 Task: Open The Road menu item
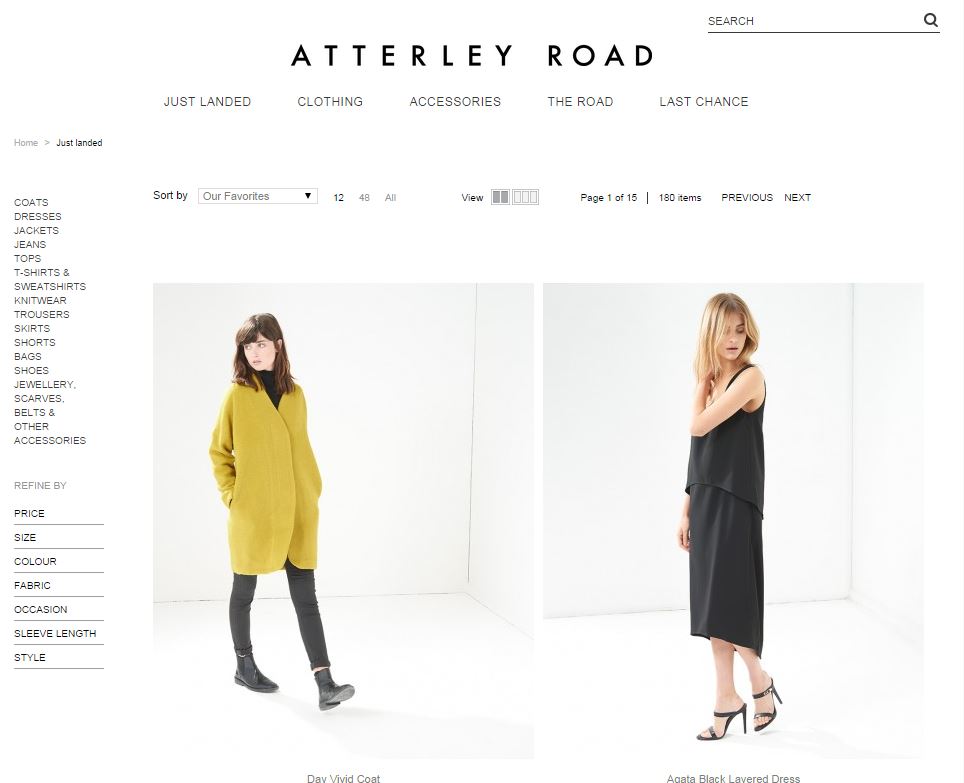580,102
